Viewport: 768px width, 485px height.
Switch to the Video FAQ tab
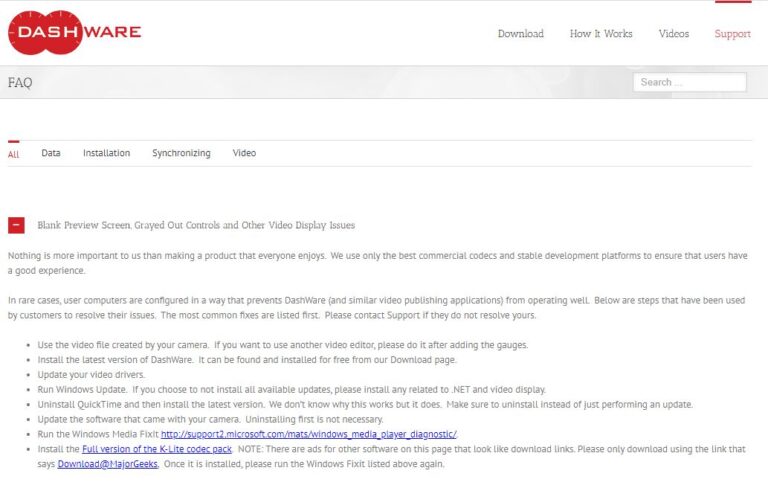point(244,153)
